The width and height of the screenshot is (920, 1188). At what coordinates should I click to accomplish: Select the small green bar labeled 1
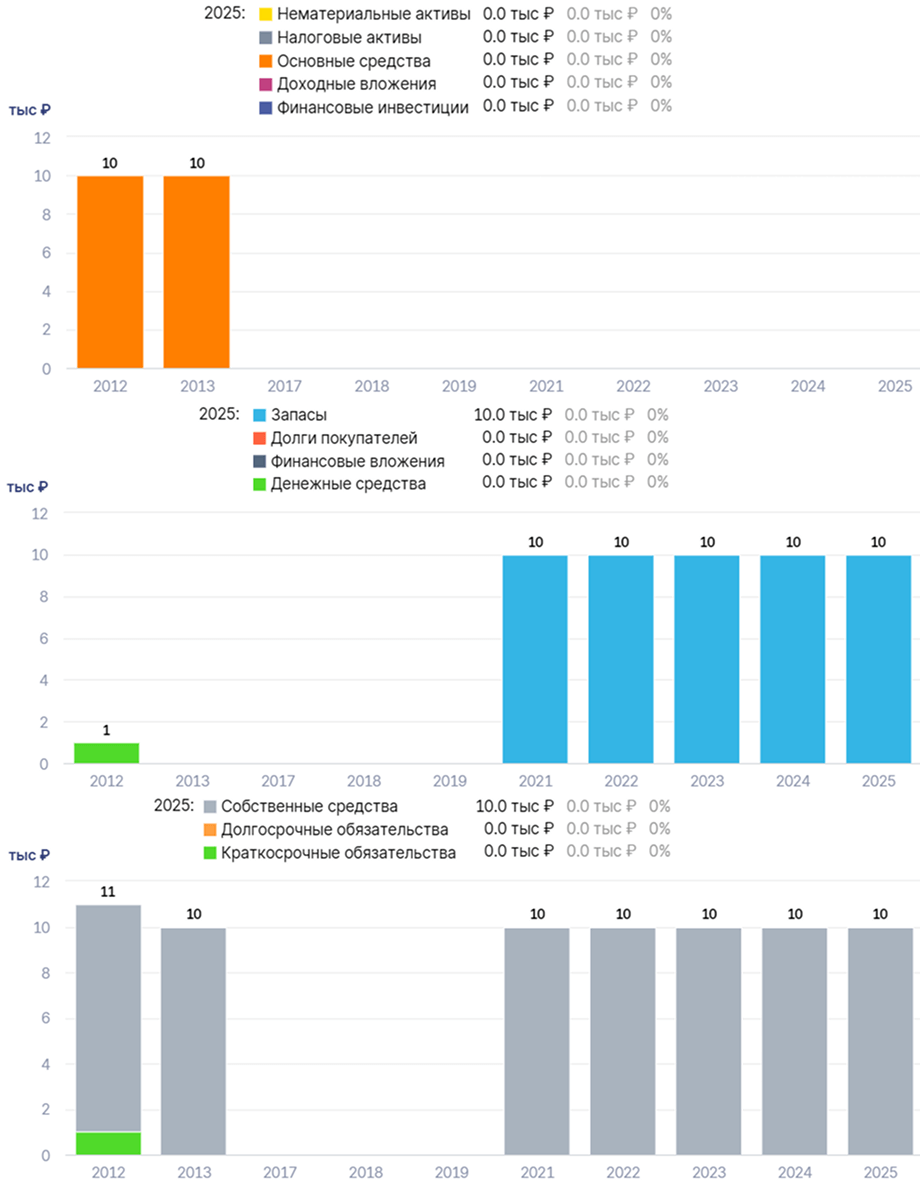pos(106,753)
